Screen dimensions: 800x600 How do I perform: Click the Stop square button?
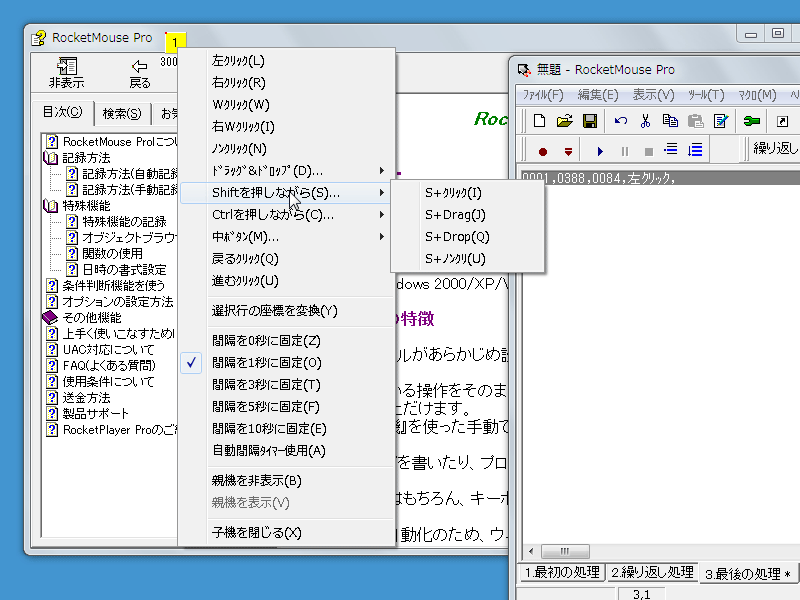(649, 152)
